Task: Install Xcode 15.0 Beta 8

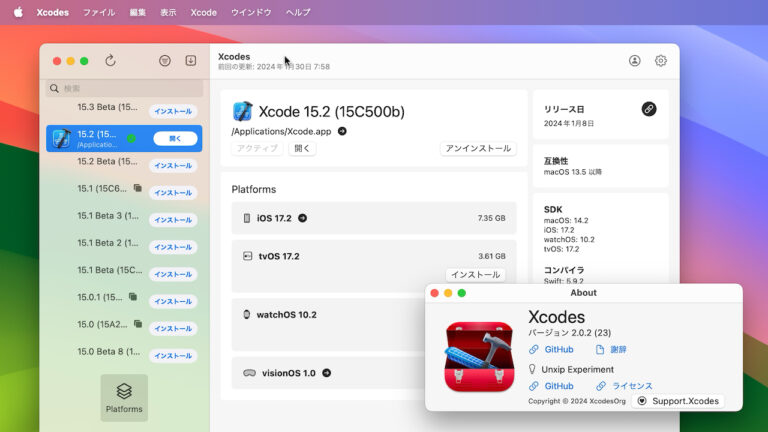Action: [x=173, y=356]
